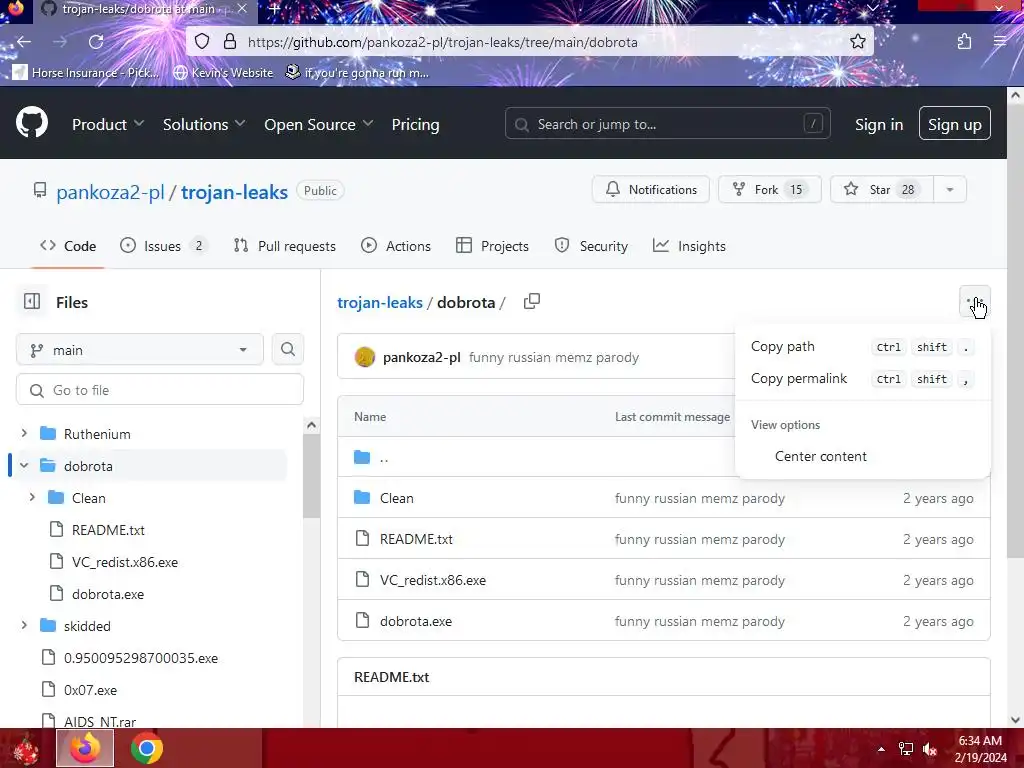Open the Firefox hamburger menu
1024x768 pixels.
point(1000,42)
